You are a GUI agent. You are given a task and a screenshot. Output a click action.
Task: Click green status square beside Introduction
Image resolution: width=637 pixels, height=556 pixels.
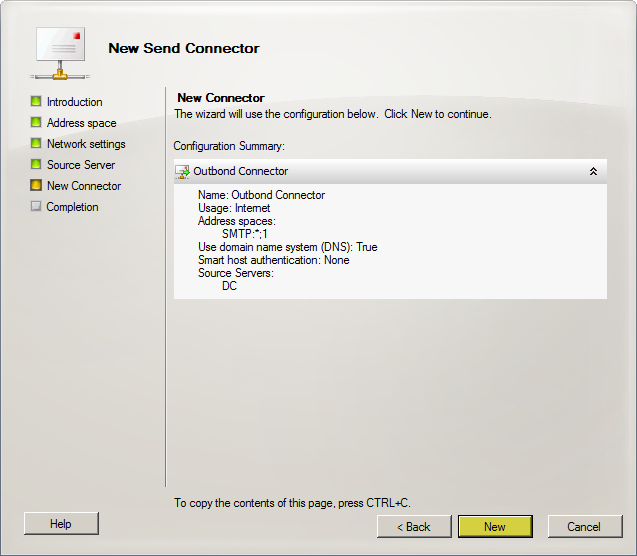click(x=36, y=101)
